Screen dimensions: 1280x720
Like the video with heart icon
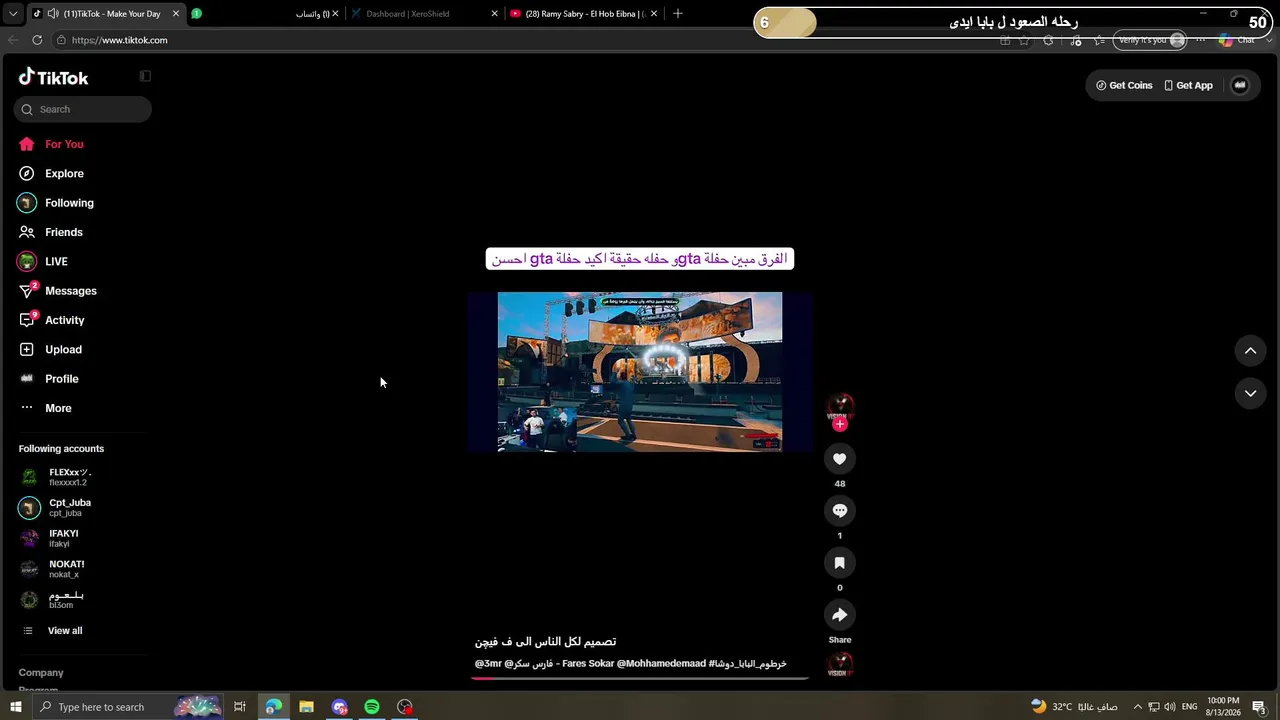point(840,459)
